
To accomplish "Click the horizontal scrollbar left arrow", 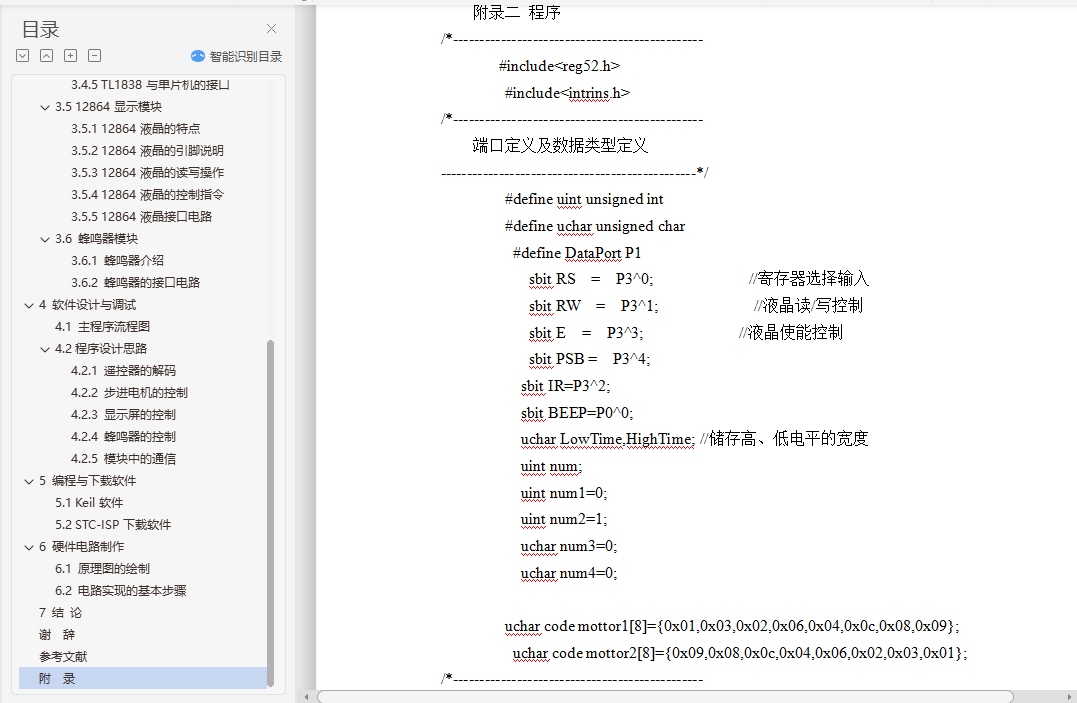I will pyautogui.click(x=306, y=697).
